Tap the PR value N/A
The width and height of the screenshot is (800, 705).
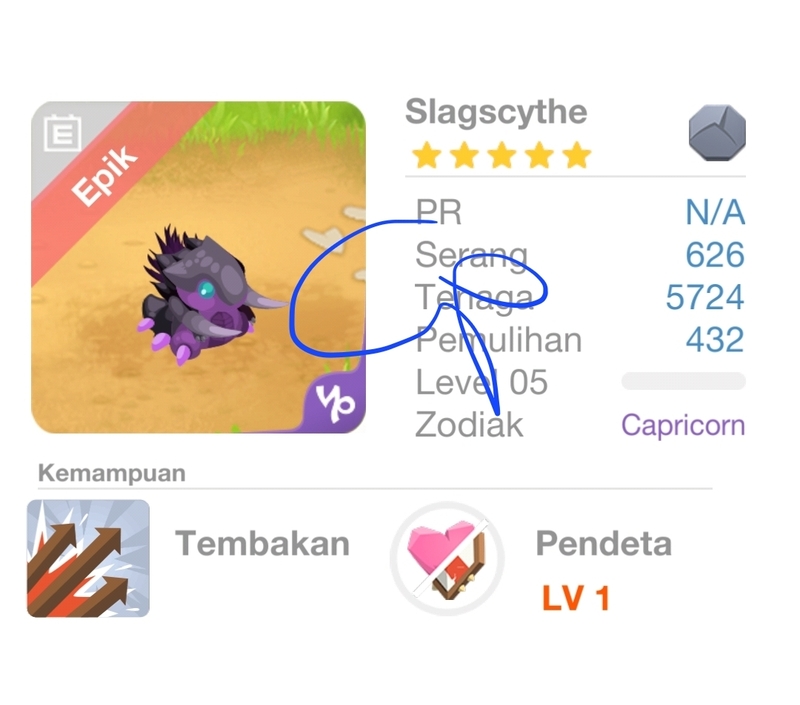pos(715,212)
